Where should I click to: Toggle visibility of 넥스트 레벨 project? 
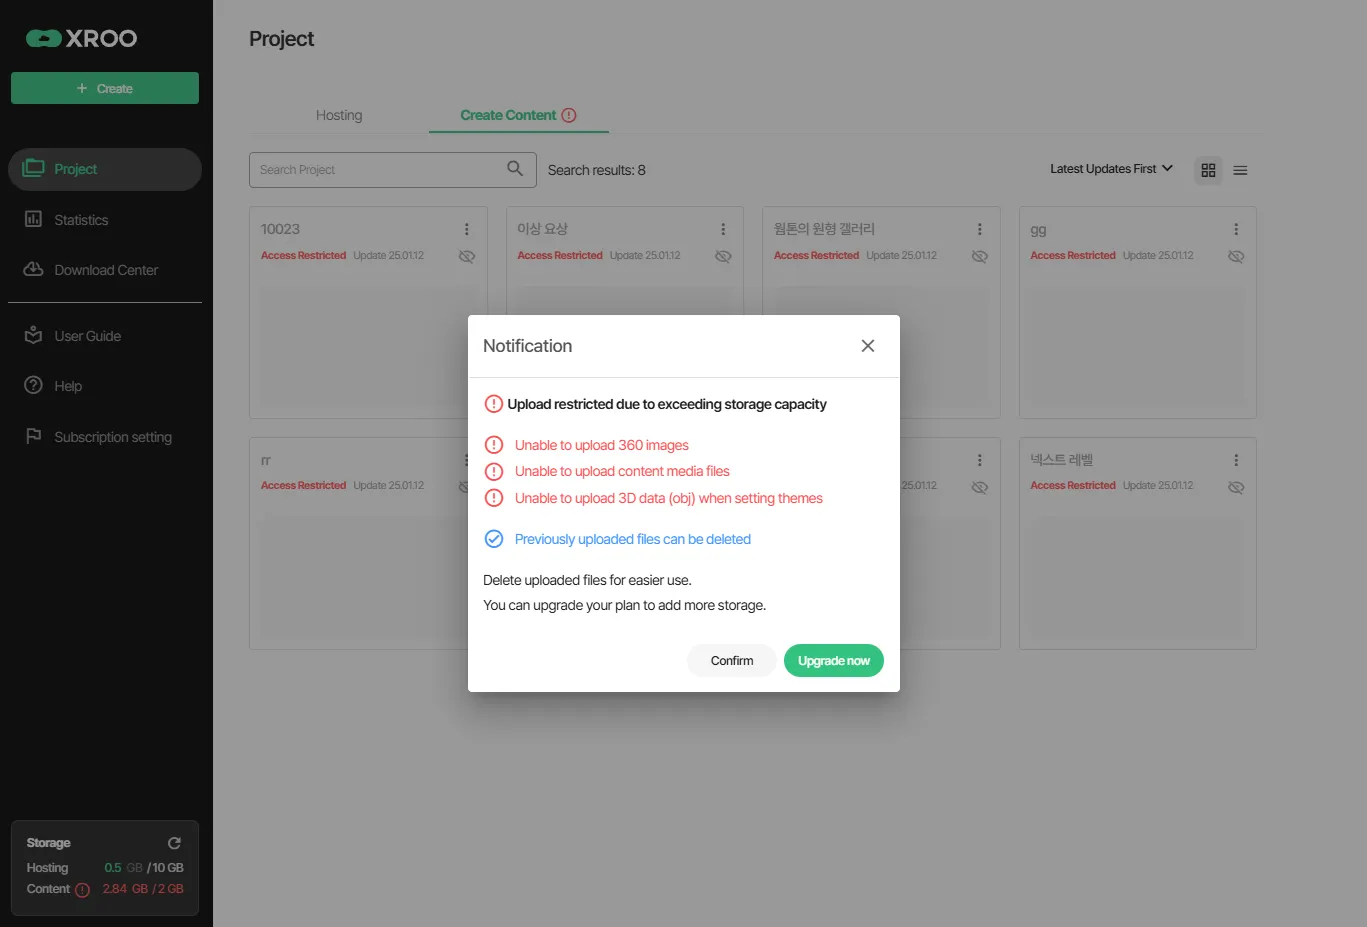pos(1236,487)
